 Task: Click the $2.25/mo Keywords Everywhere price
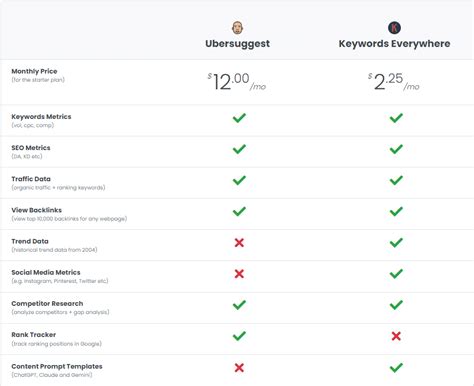click(x=394, y=82)
